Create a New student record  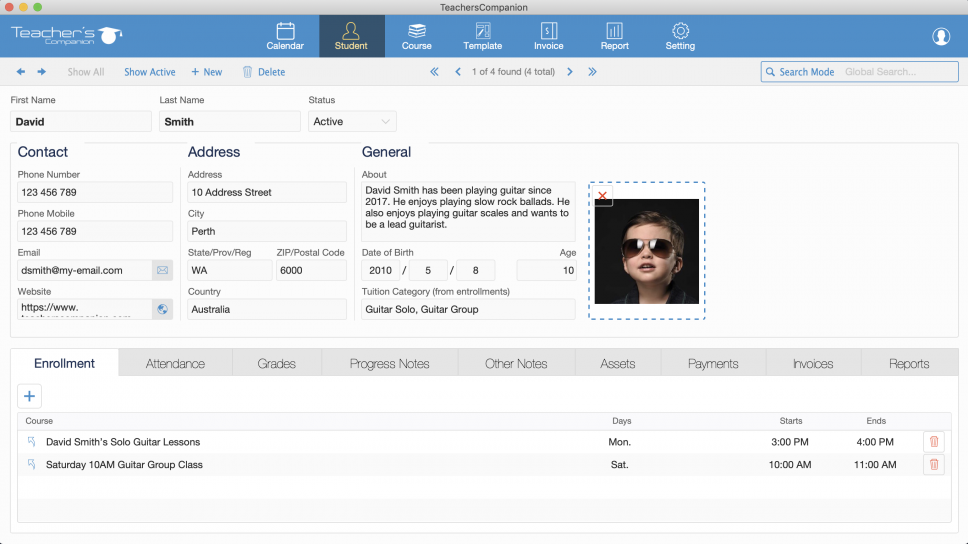[207, 72]
